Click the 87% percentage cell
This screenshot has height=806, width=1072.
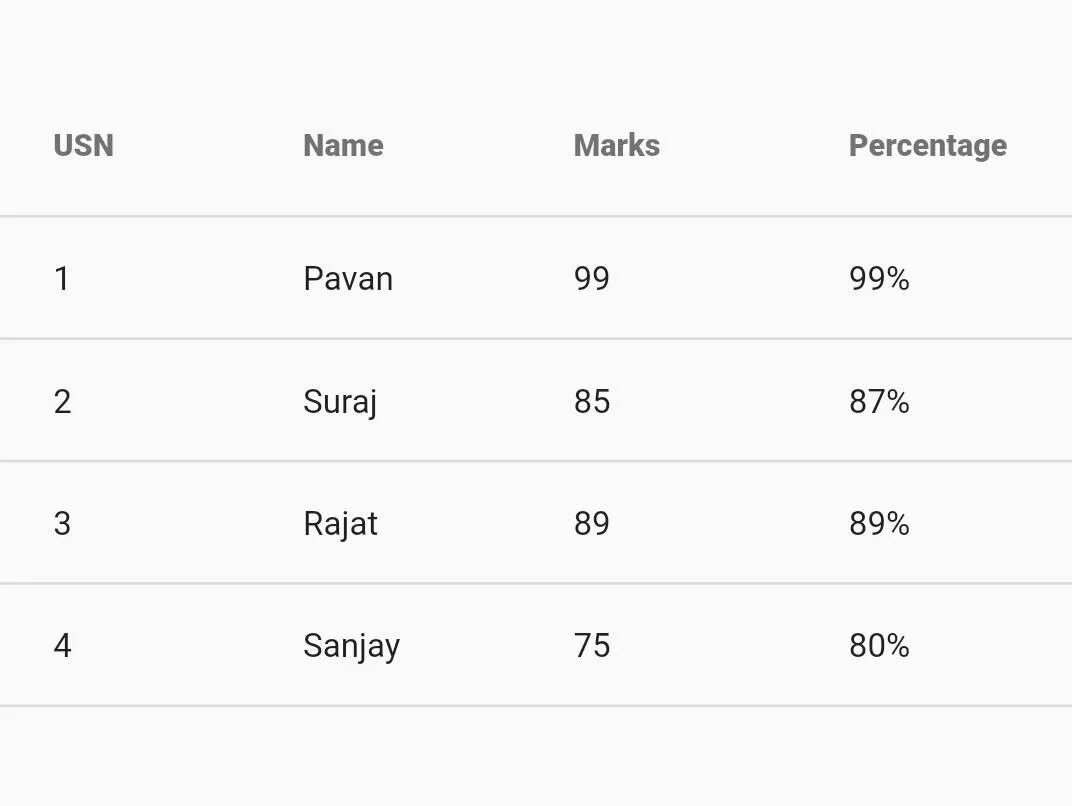(879, 402)
